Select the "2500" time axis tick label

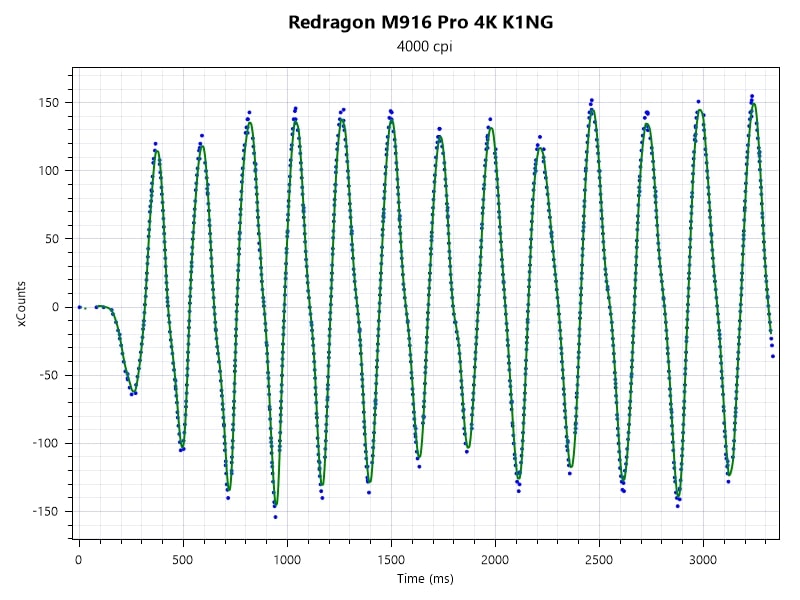pyautogui.click(x=599, y=560)
